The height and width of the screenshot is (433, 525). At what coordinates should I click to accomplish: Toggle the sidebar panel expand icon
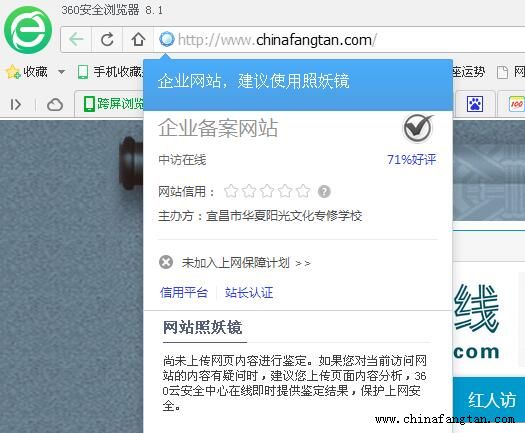[x=15, y=104]
